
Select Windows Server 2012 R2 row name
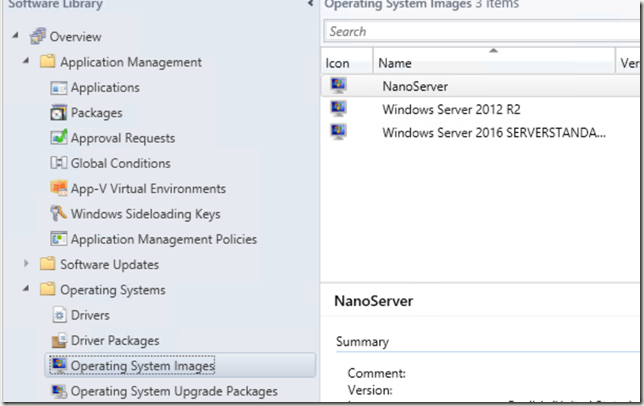coord(451,109)
